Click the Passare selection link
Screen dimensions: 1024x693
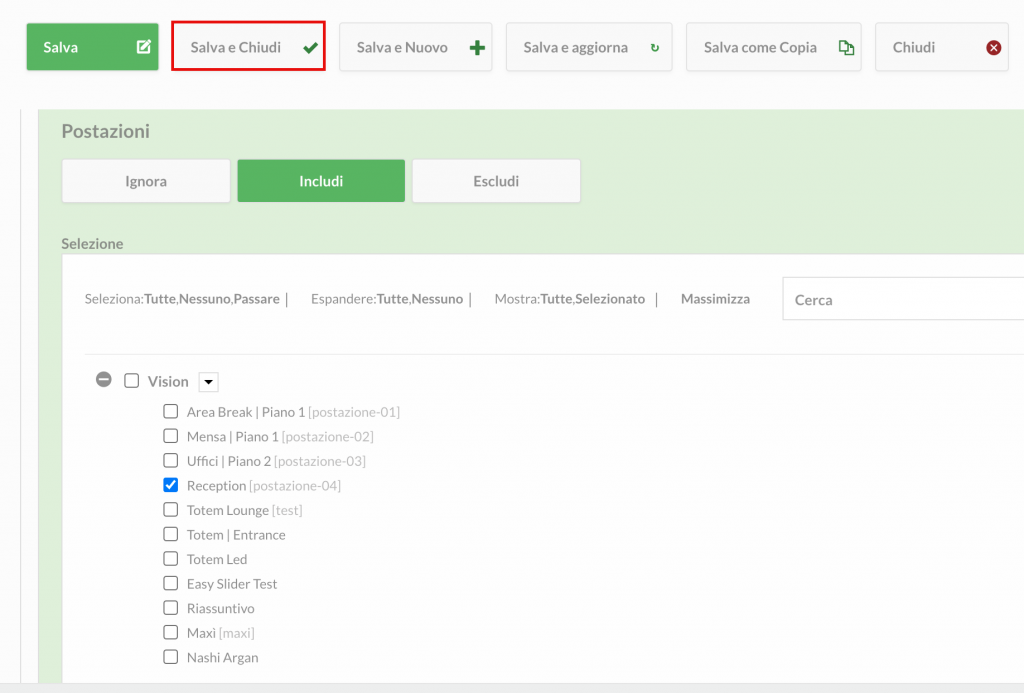(257, 299)
